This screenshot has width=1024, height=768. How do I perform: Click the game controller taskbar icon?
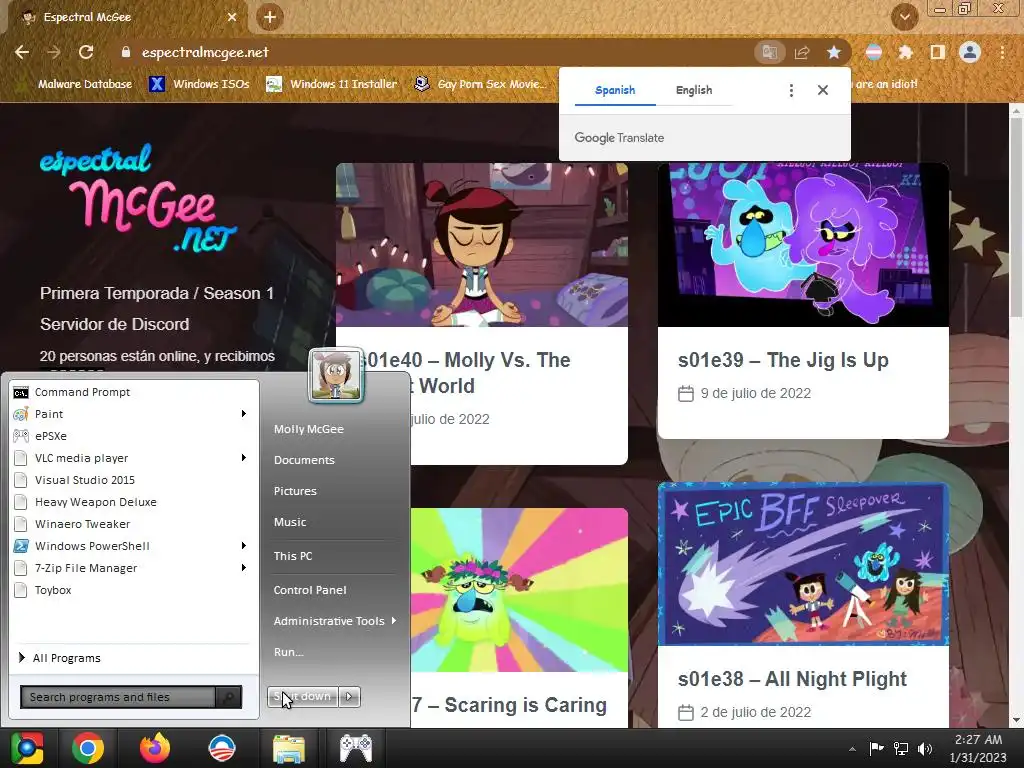356,748
